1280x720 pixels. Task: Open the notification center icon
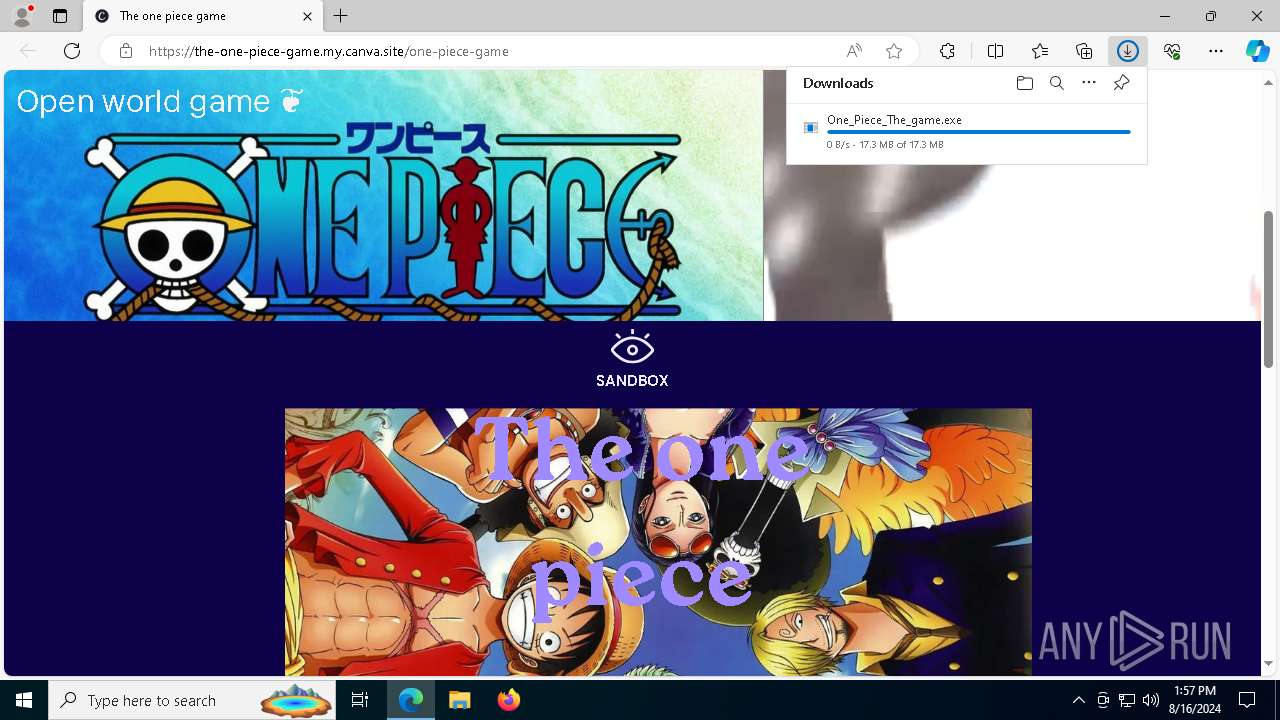pyautogui.click(x=1247, y=700)
